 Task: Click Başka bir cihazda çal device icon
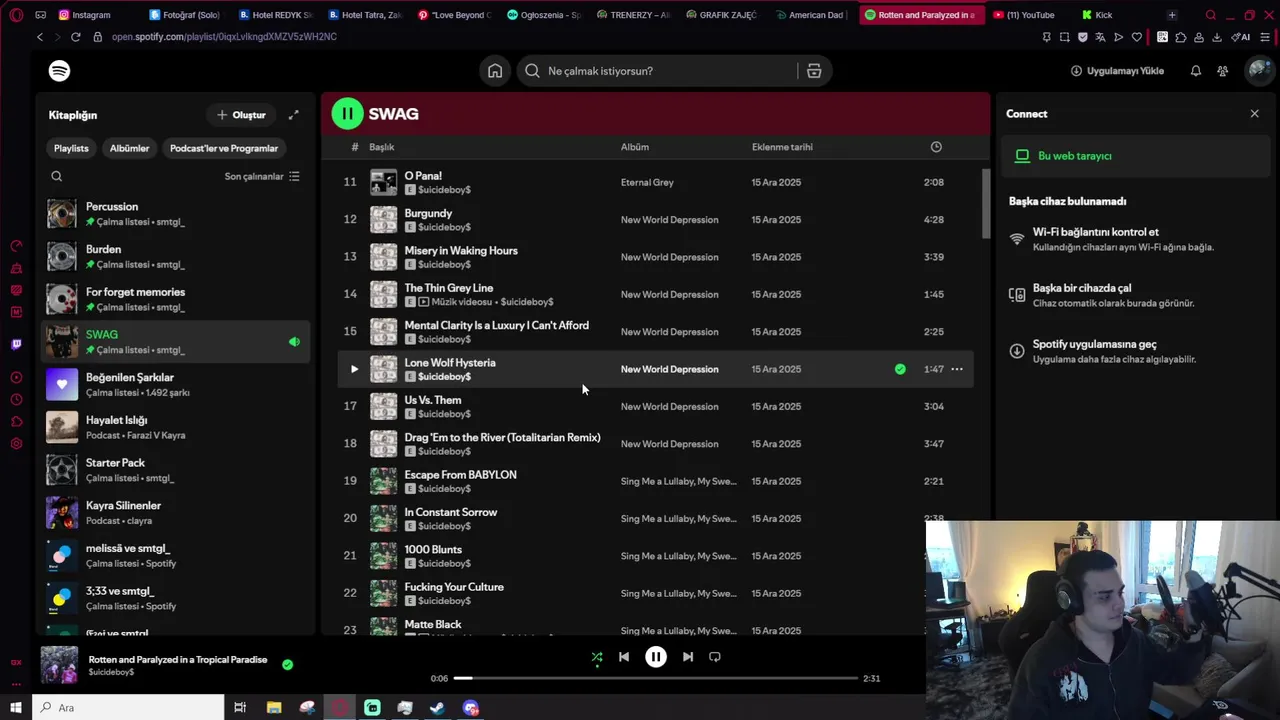[x=1017, y=295]
